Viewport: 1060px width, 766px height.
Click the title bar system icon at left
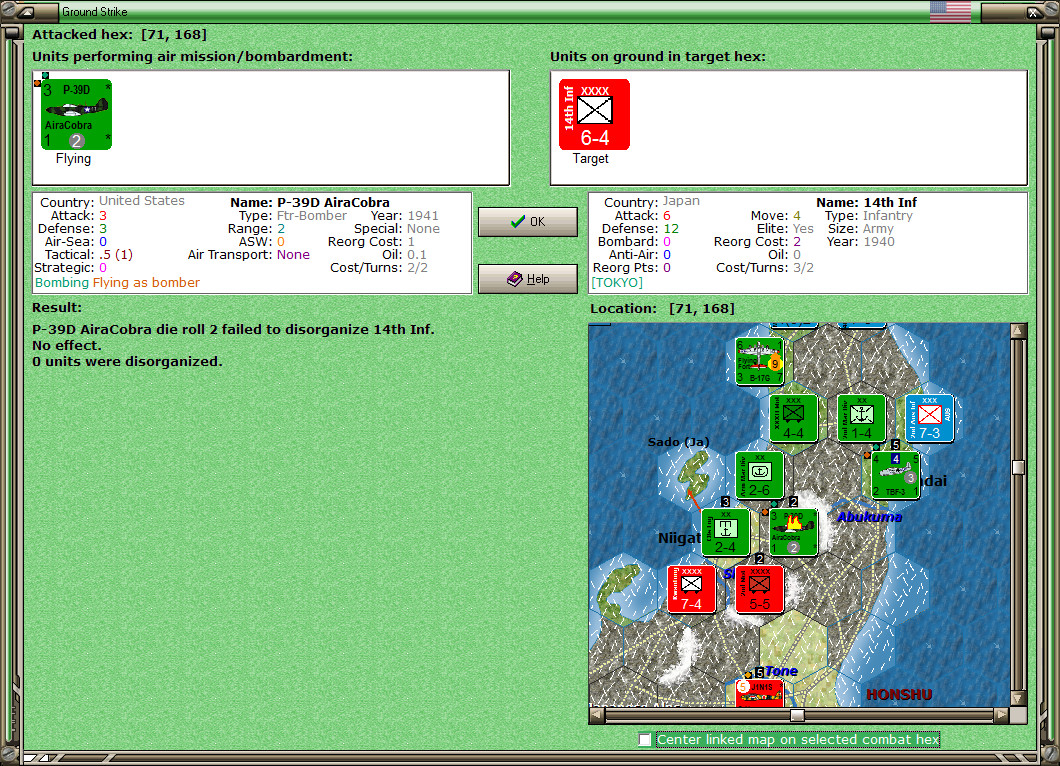click(x=26, y=11)
